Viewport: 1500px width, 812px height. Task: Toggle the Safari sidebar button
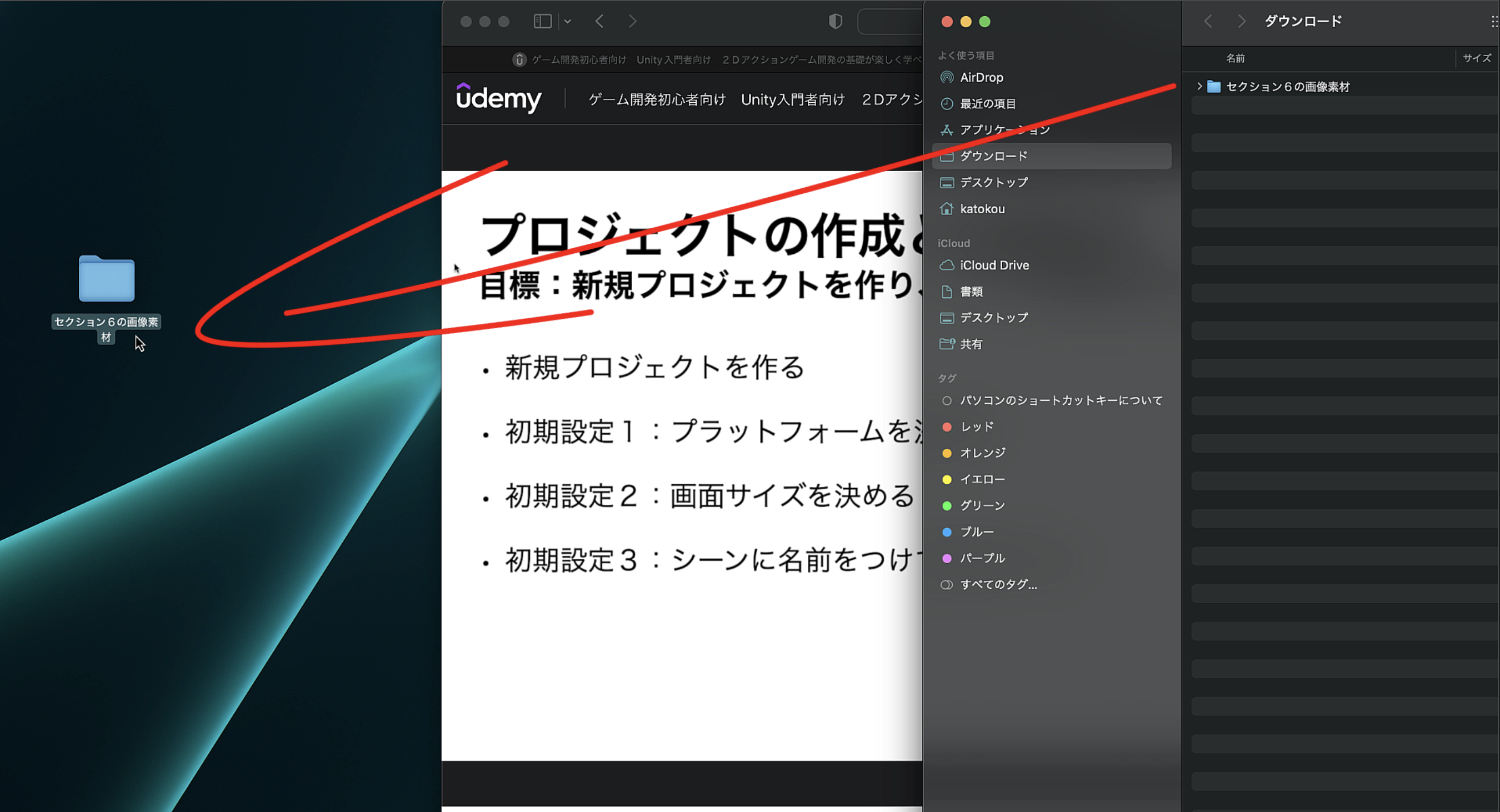click(x=543, y=21)
